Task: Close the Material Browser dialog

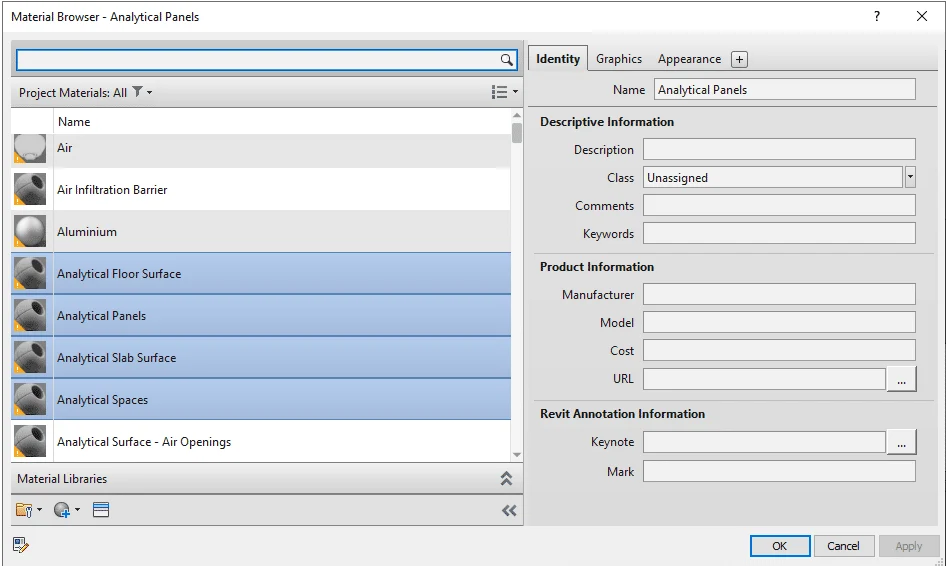Action: click(922, 16)
